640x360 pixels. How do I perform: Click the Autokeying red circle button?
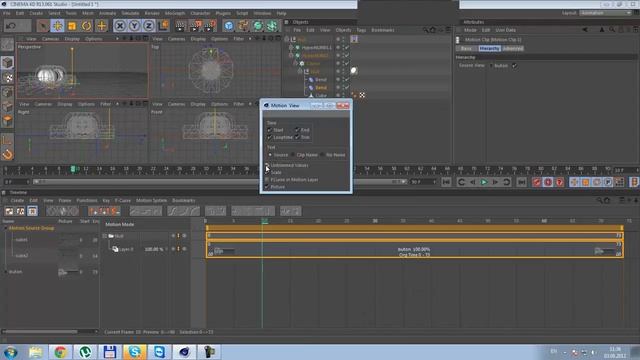pyautogui.click(x=548, y=182)
